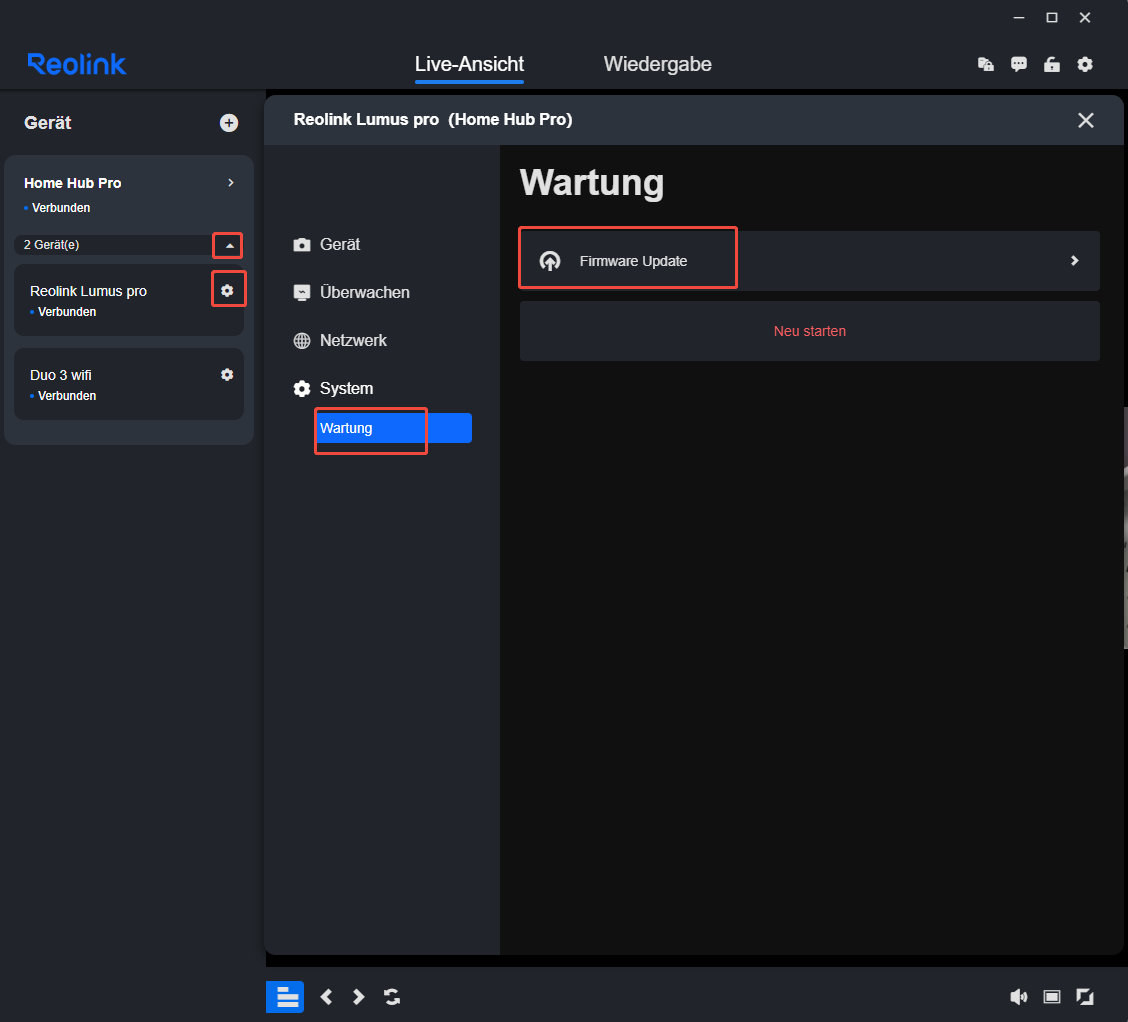Open the language translation icon
The width and height of the screenshot is (1128, 1022).
pyautogui.click(x=986, y=64)
